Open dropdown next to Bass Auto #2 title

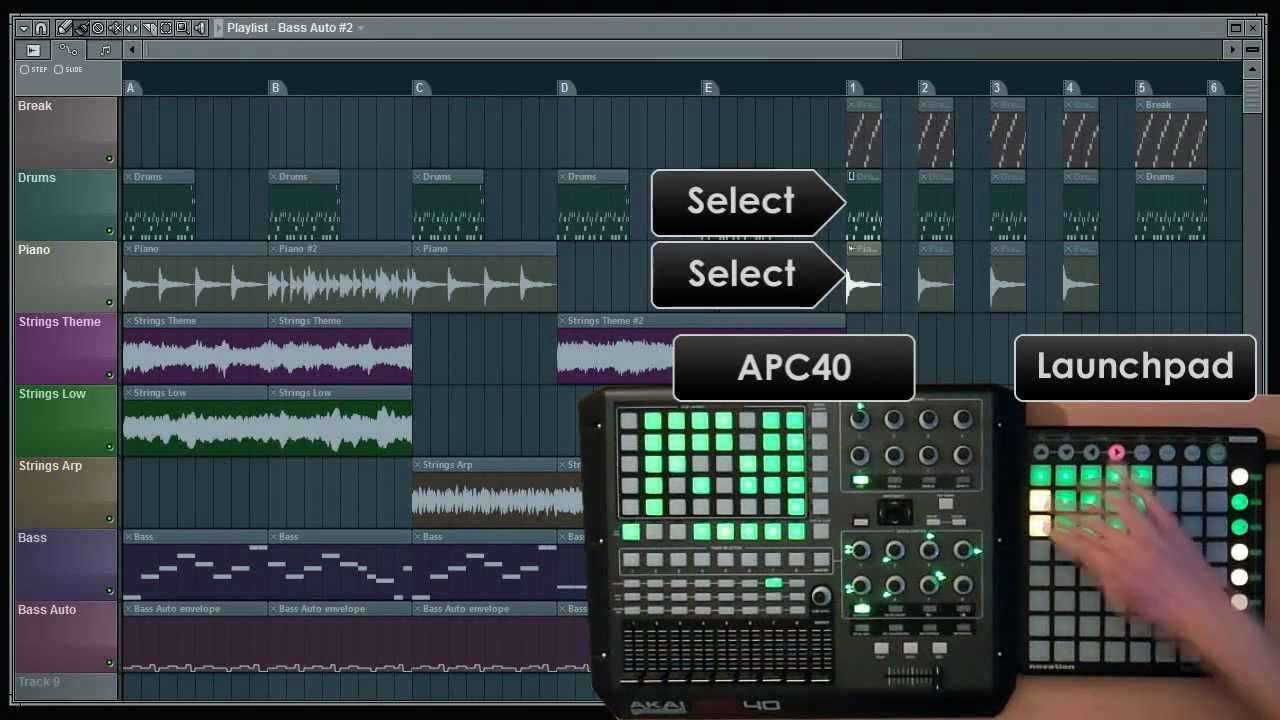pyautogui.click(x=361, y=28)
